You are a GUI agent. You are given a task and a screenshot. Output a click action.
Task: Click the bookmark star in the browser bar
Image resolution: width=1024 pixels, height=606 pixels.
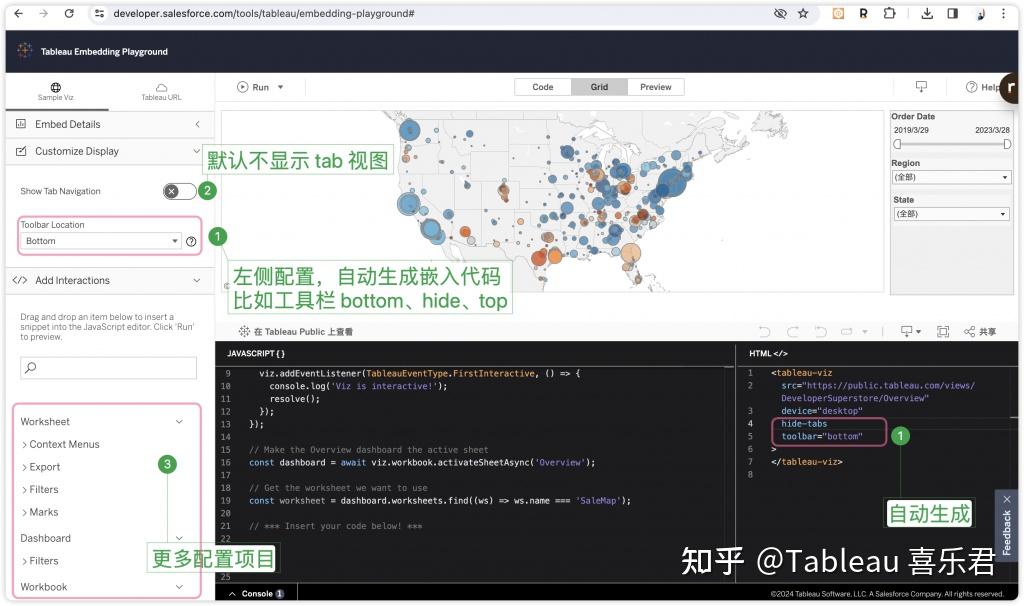[x=803, y=13]
